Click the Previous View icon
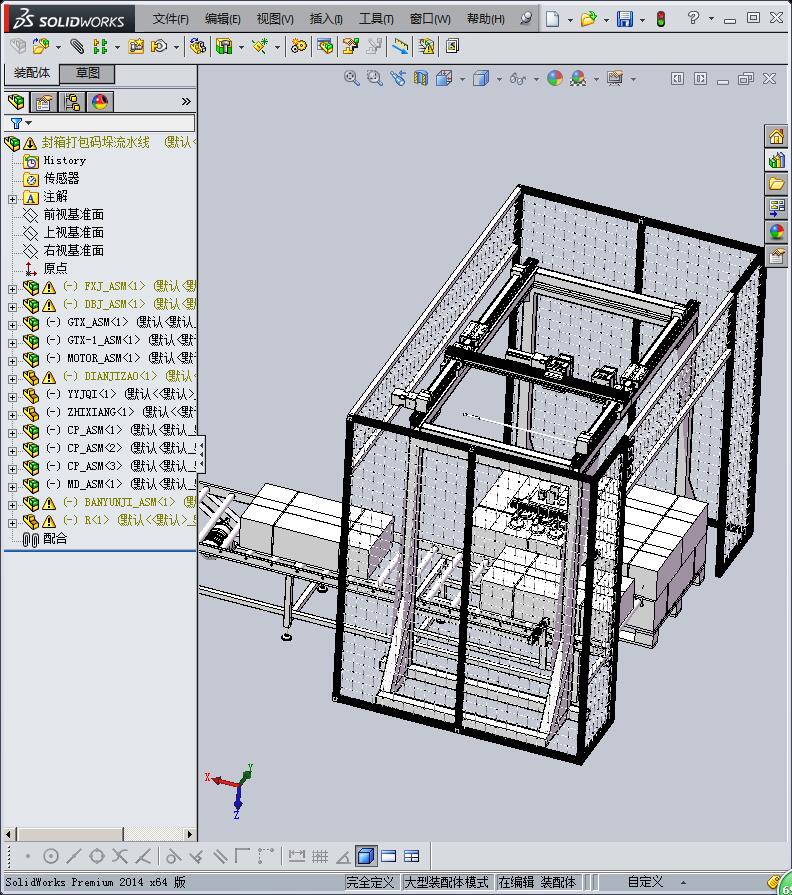792x895 pixels. (x=398, y=78)
